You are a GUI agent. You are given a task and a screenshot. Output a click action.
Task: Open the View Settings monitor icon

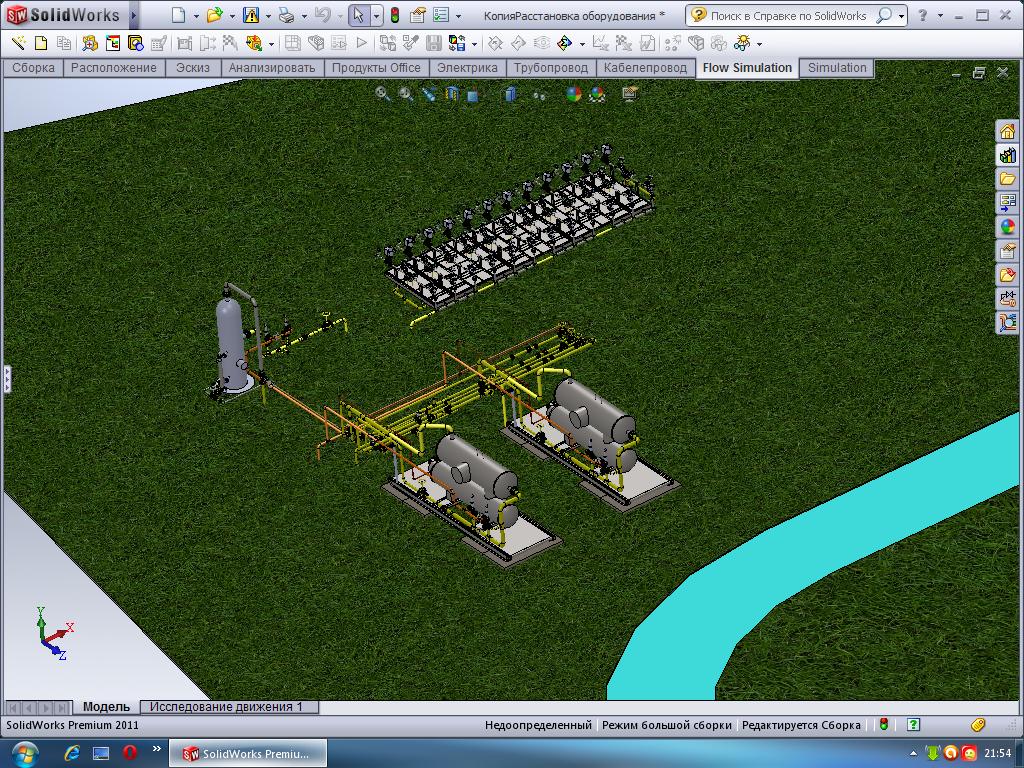coord(630,94)
